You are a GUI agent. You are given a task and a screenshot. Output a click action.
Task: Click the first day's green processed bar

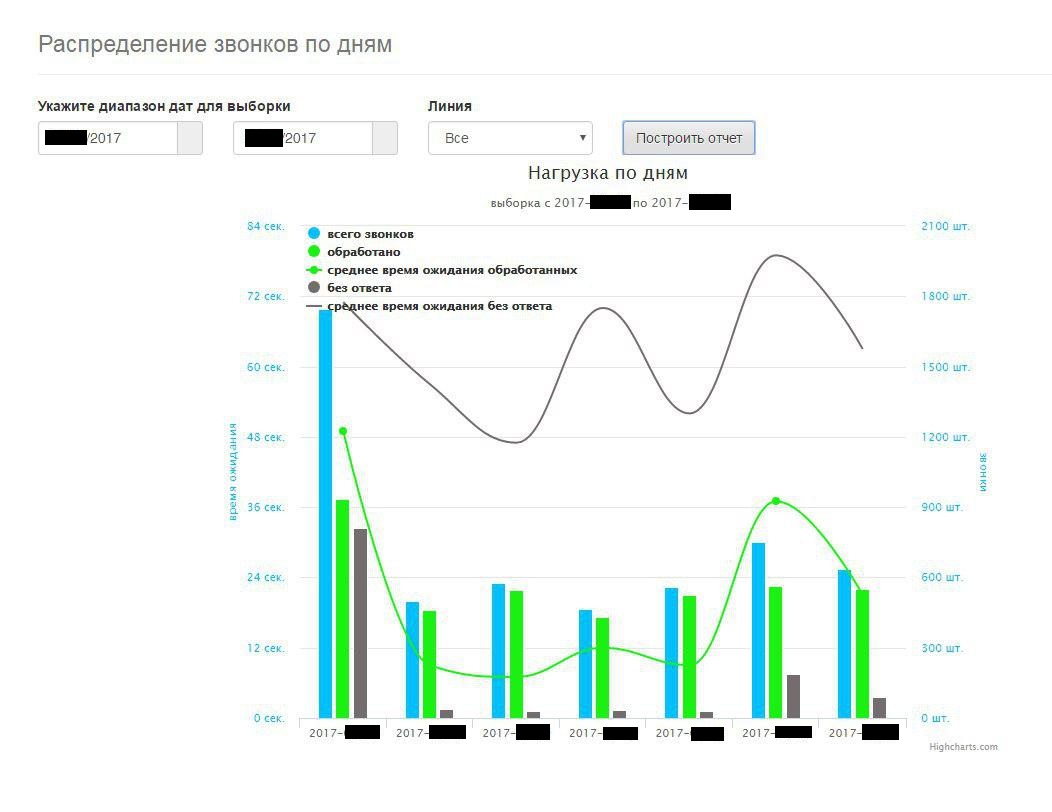click(x=343, y=609)
